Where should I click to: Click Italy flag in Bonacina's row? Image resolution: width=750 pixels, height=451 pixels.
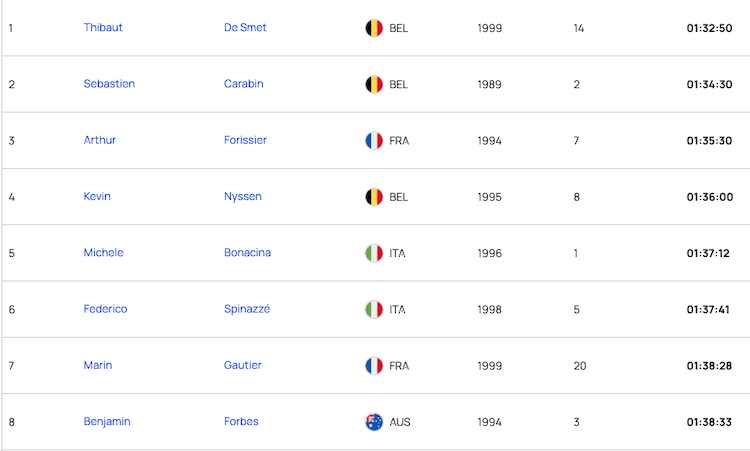(374, 253)
